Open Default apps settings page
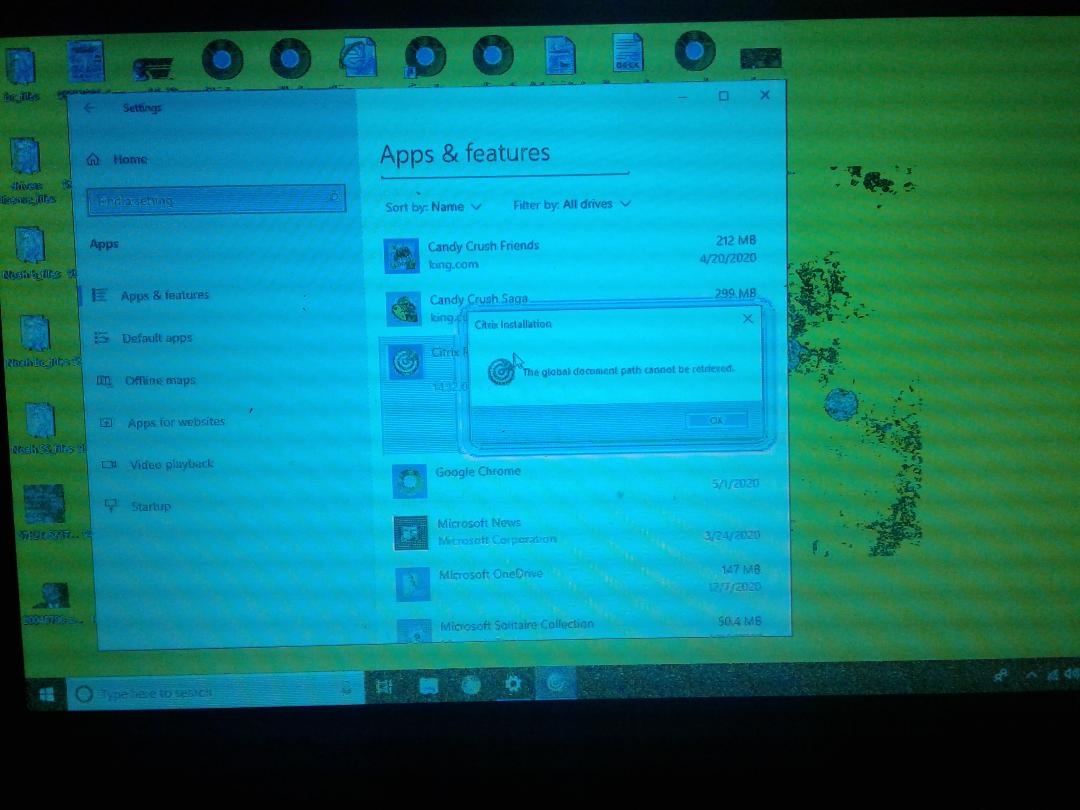Image resolution: width=1080 pixels, height=810 pixels. click(143, 338)
